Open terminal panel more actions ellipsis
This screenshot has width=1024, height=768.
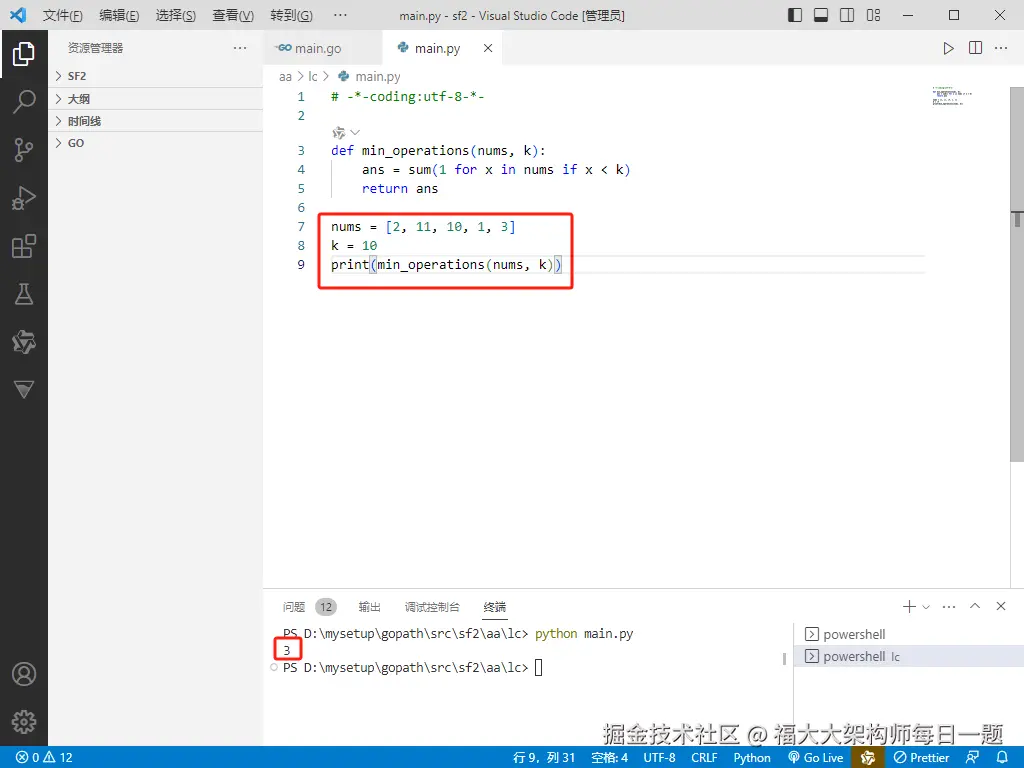click(x=949, y=607)
